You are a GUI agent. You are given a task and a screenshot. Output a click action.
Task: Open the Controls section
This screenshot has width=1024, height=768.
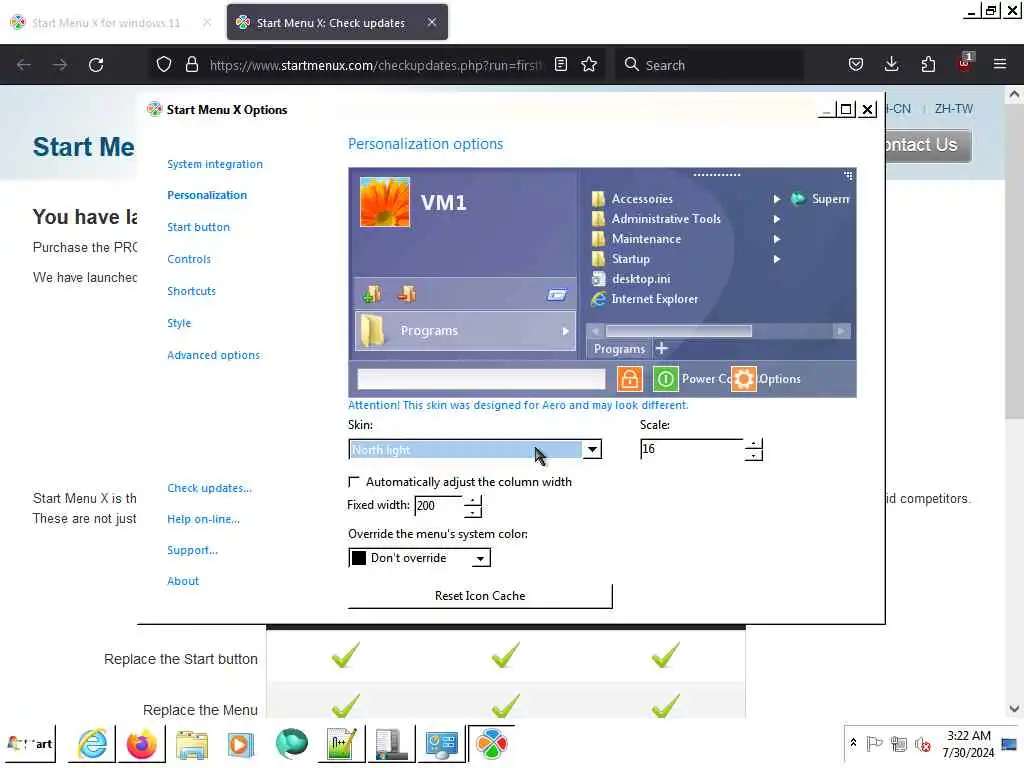[189, 259]
